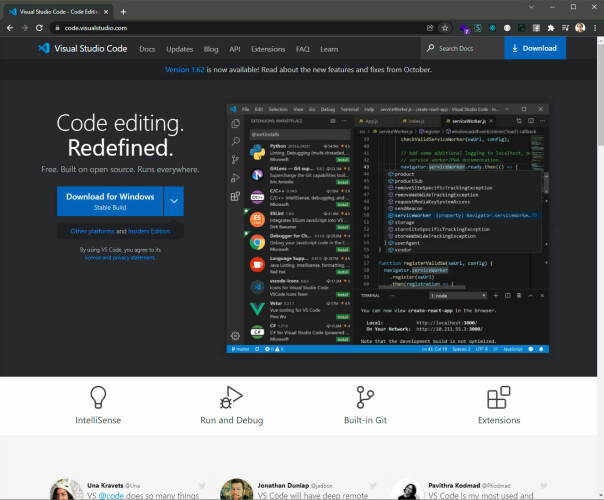Screen dimensions: 604x500
Task: Click the IntelliSense label
Action: (x=98, y=420)
